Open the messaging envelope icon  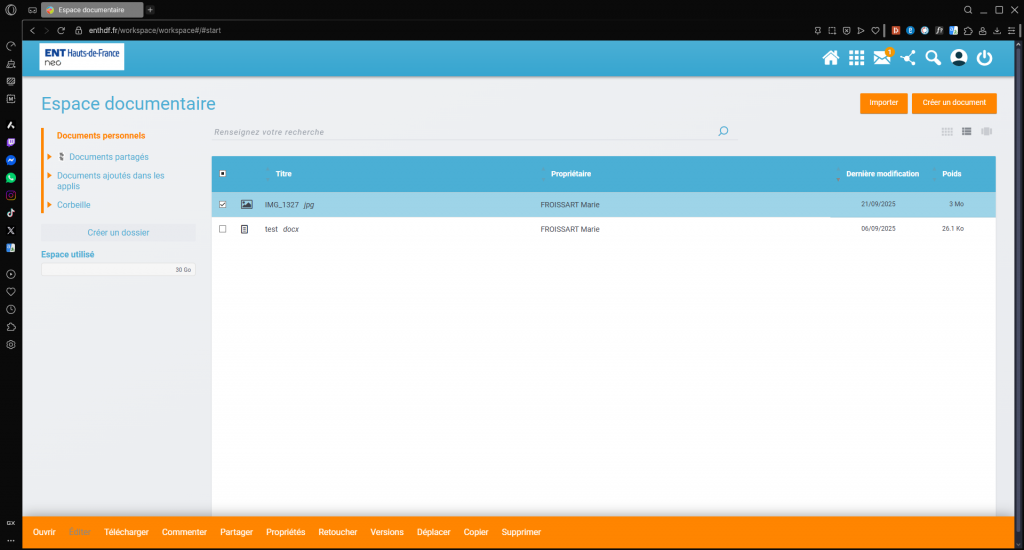pyautogui.click(x=881, y=58)
